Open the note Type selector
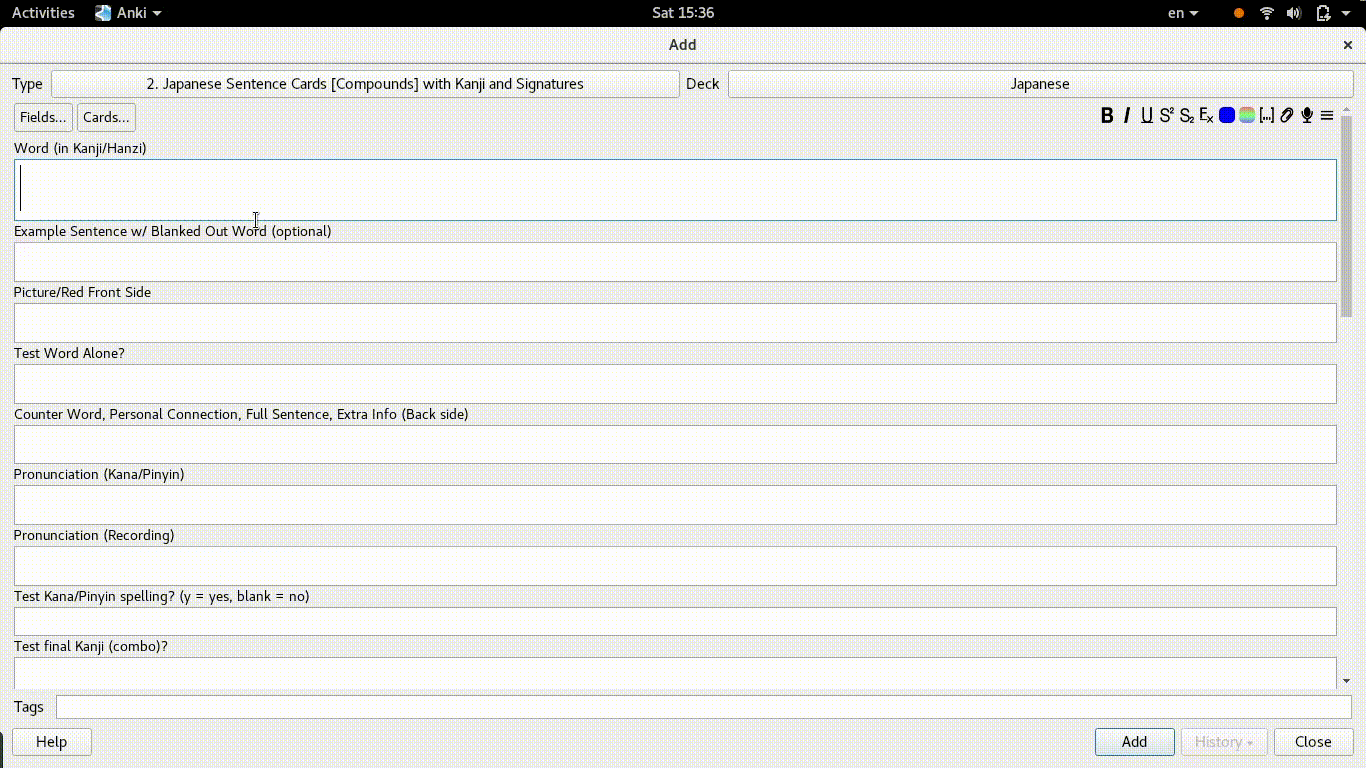Image resolution: width=1366 pixels, height=768 pixels. tap(365, 84)
